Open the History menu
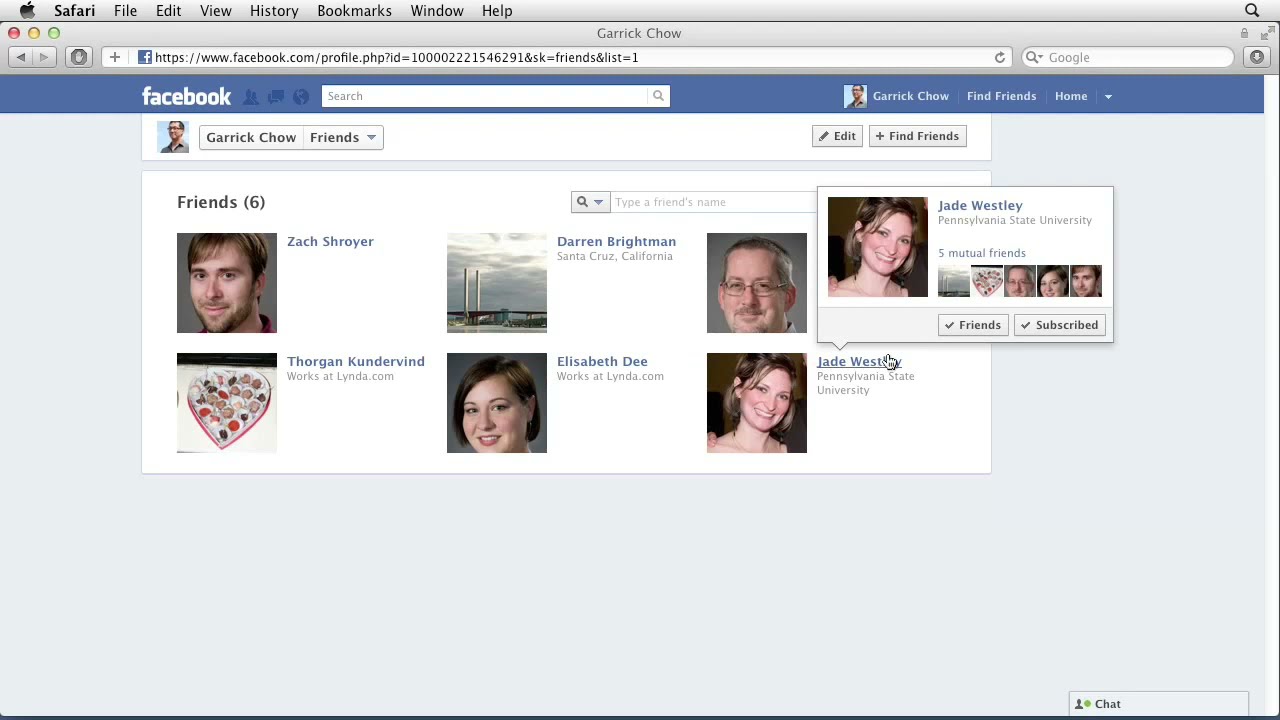Screen dimensions: 1280x720 (x=274, y=11)
